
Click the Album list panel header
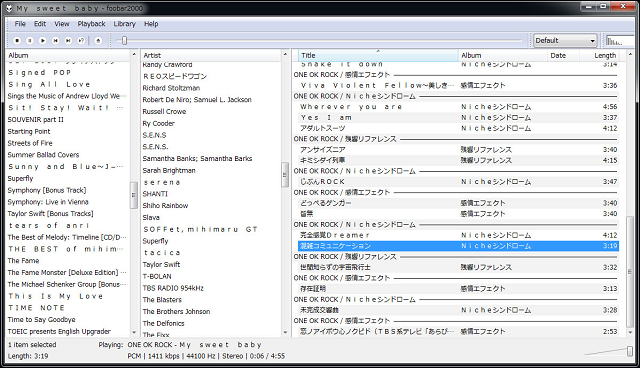tap(68, 55)
